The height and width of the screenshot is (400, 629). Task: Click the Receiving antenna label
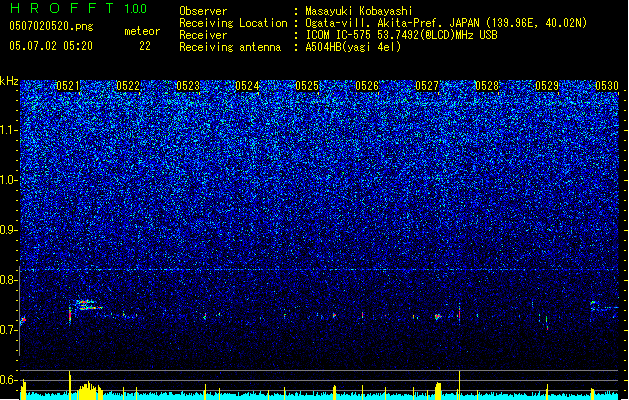(x=230, y=47)
